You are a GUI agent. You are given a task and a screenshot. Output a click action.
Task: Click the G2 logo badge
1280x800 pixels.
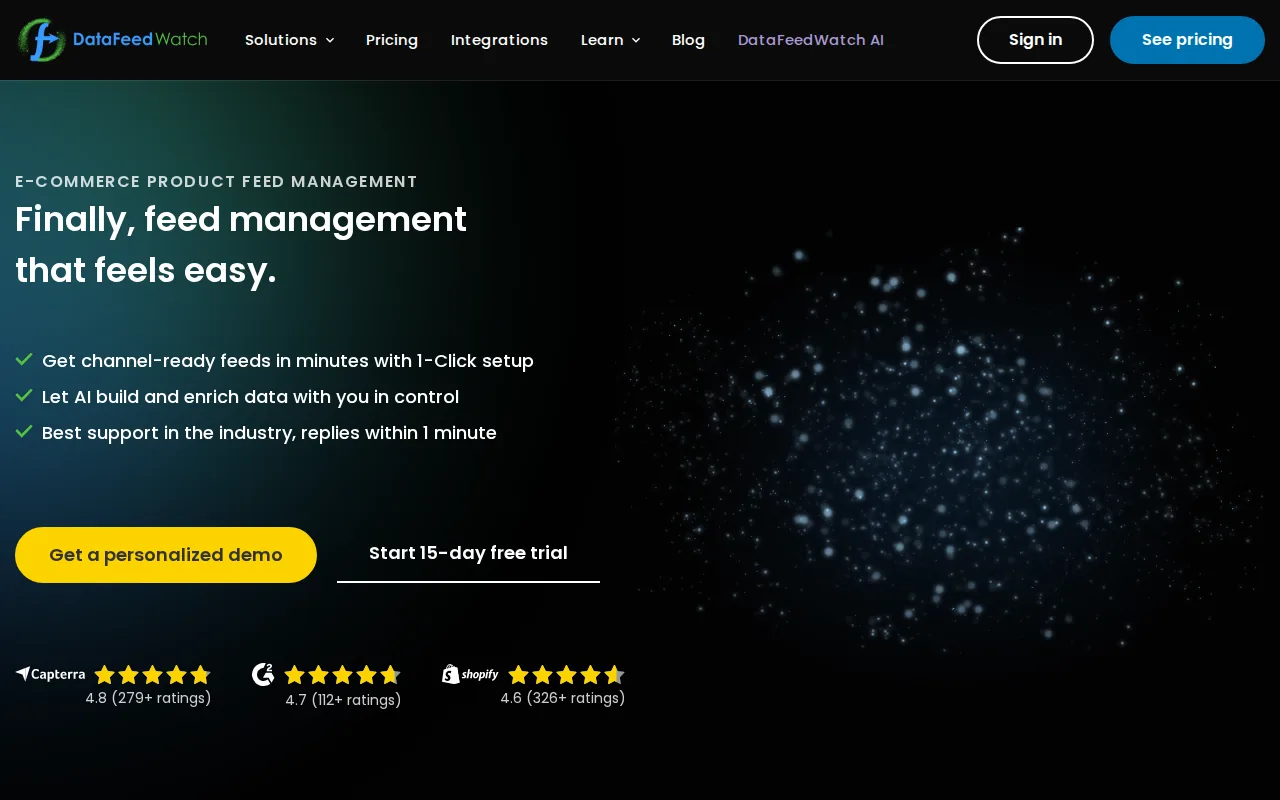click(263, 675)
